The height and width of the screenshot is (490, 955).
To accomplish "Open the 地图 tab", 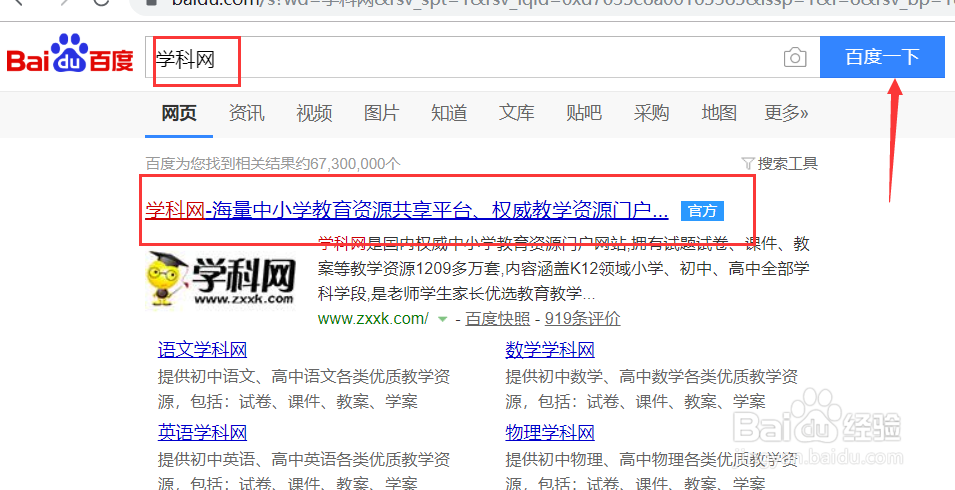I will point(719,113).
